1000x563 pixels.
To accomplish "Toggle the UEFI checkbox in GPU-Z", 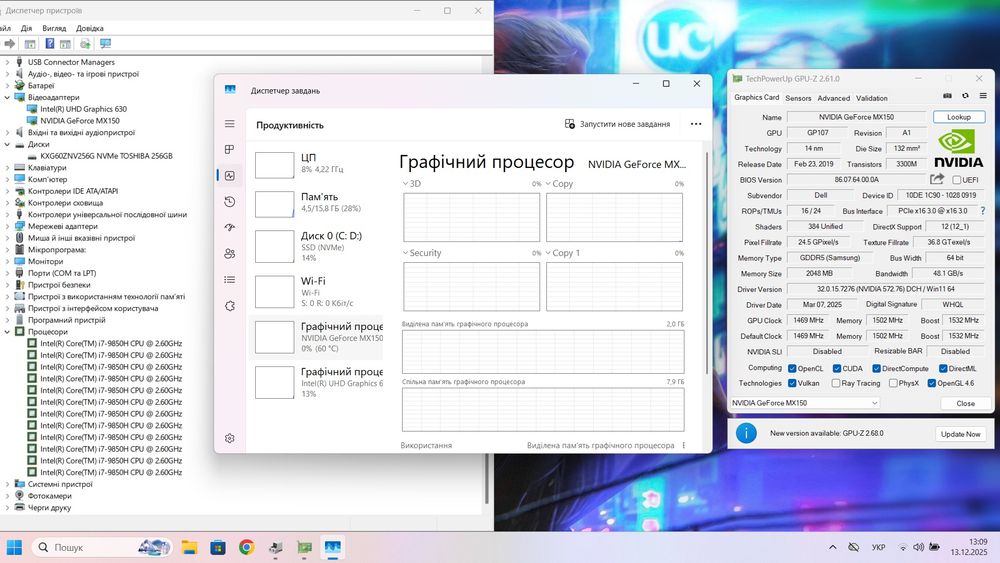I will click(957, 180).
